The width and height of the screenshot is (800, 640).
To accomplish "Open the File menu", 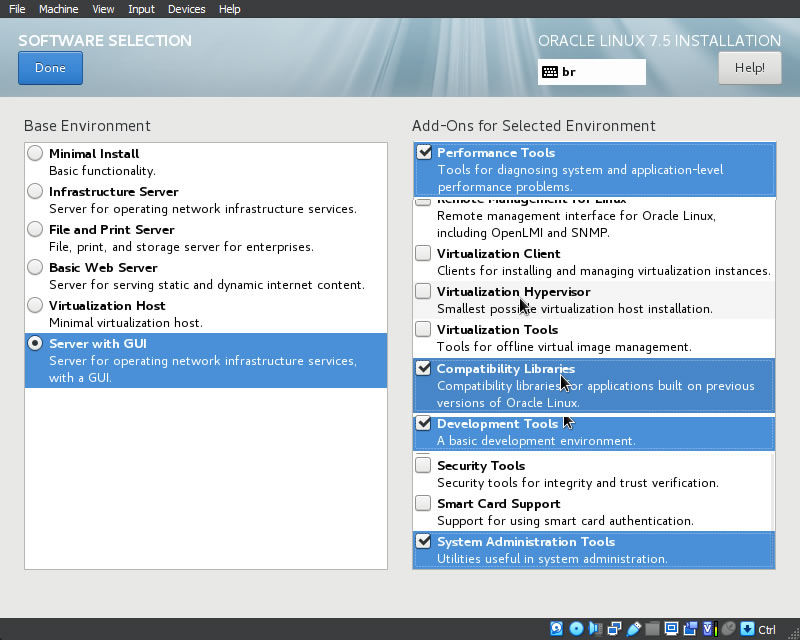I will (x=17, y=9).
